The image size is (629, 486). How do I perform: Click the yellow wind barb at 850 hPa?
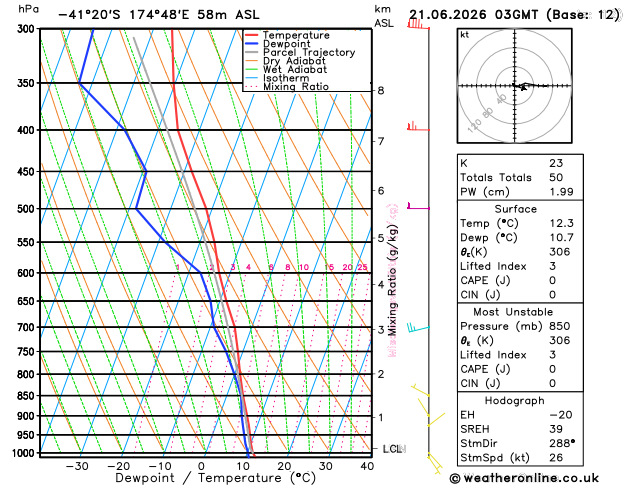click(x=420, y=391)
